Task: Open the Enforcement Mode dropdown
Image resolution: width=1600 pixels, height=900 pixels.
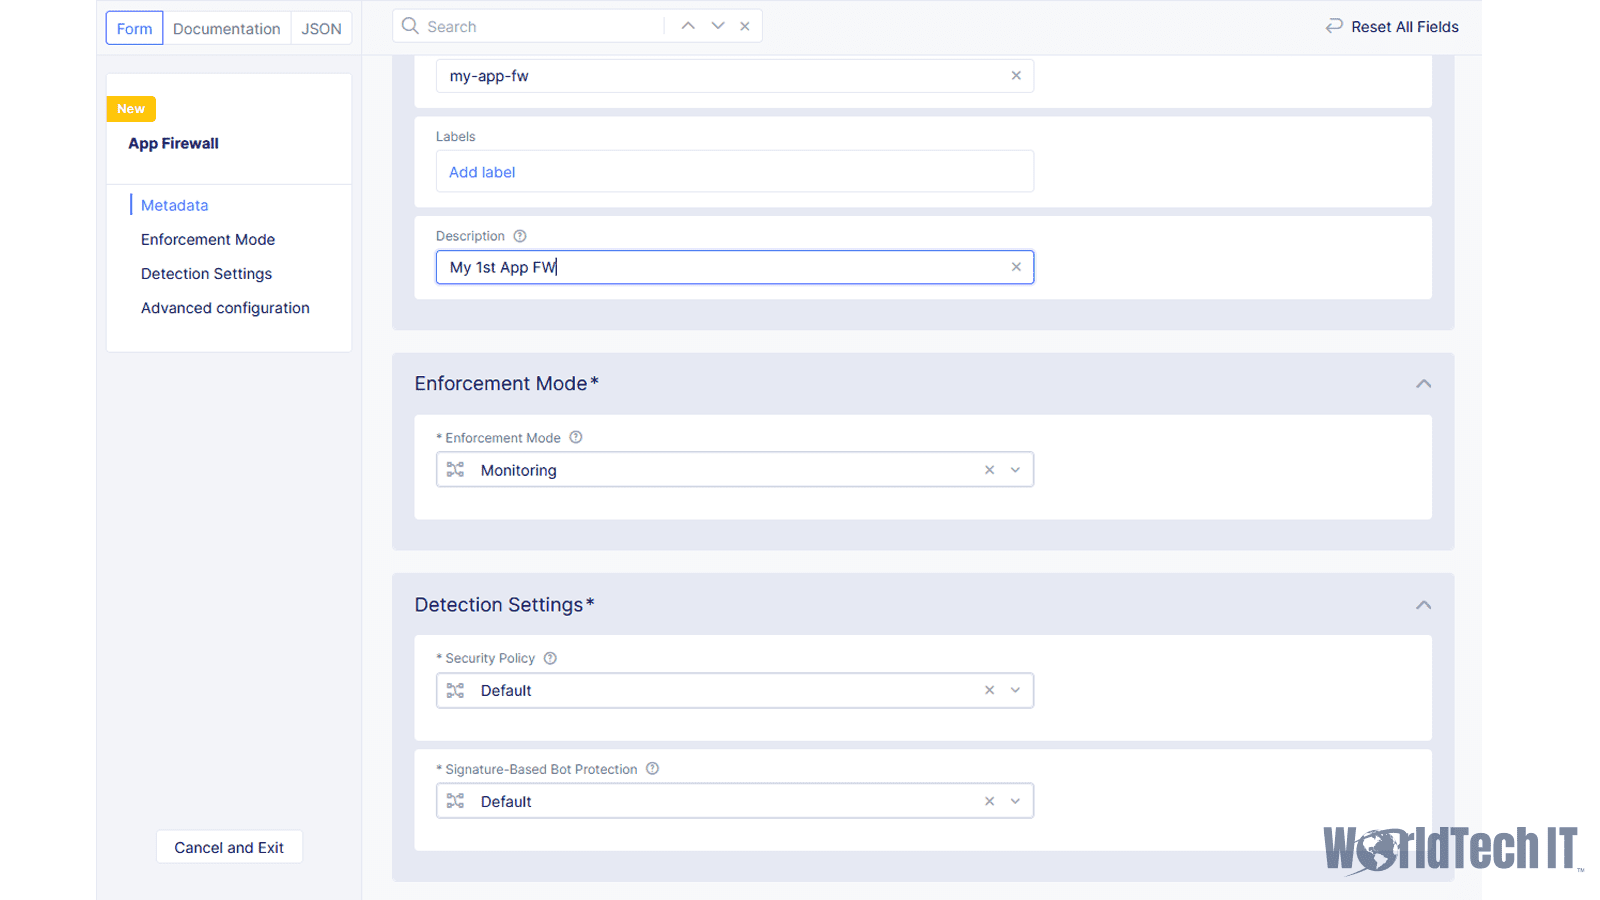Action: tap(1015, 469)
